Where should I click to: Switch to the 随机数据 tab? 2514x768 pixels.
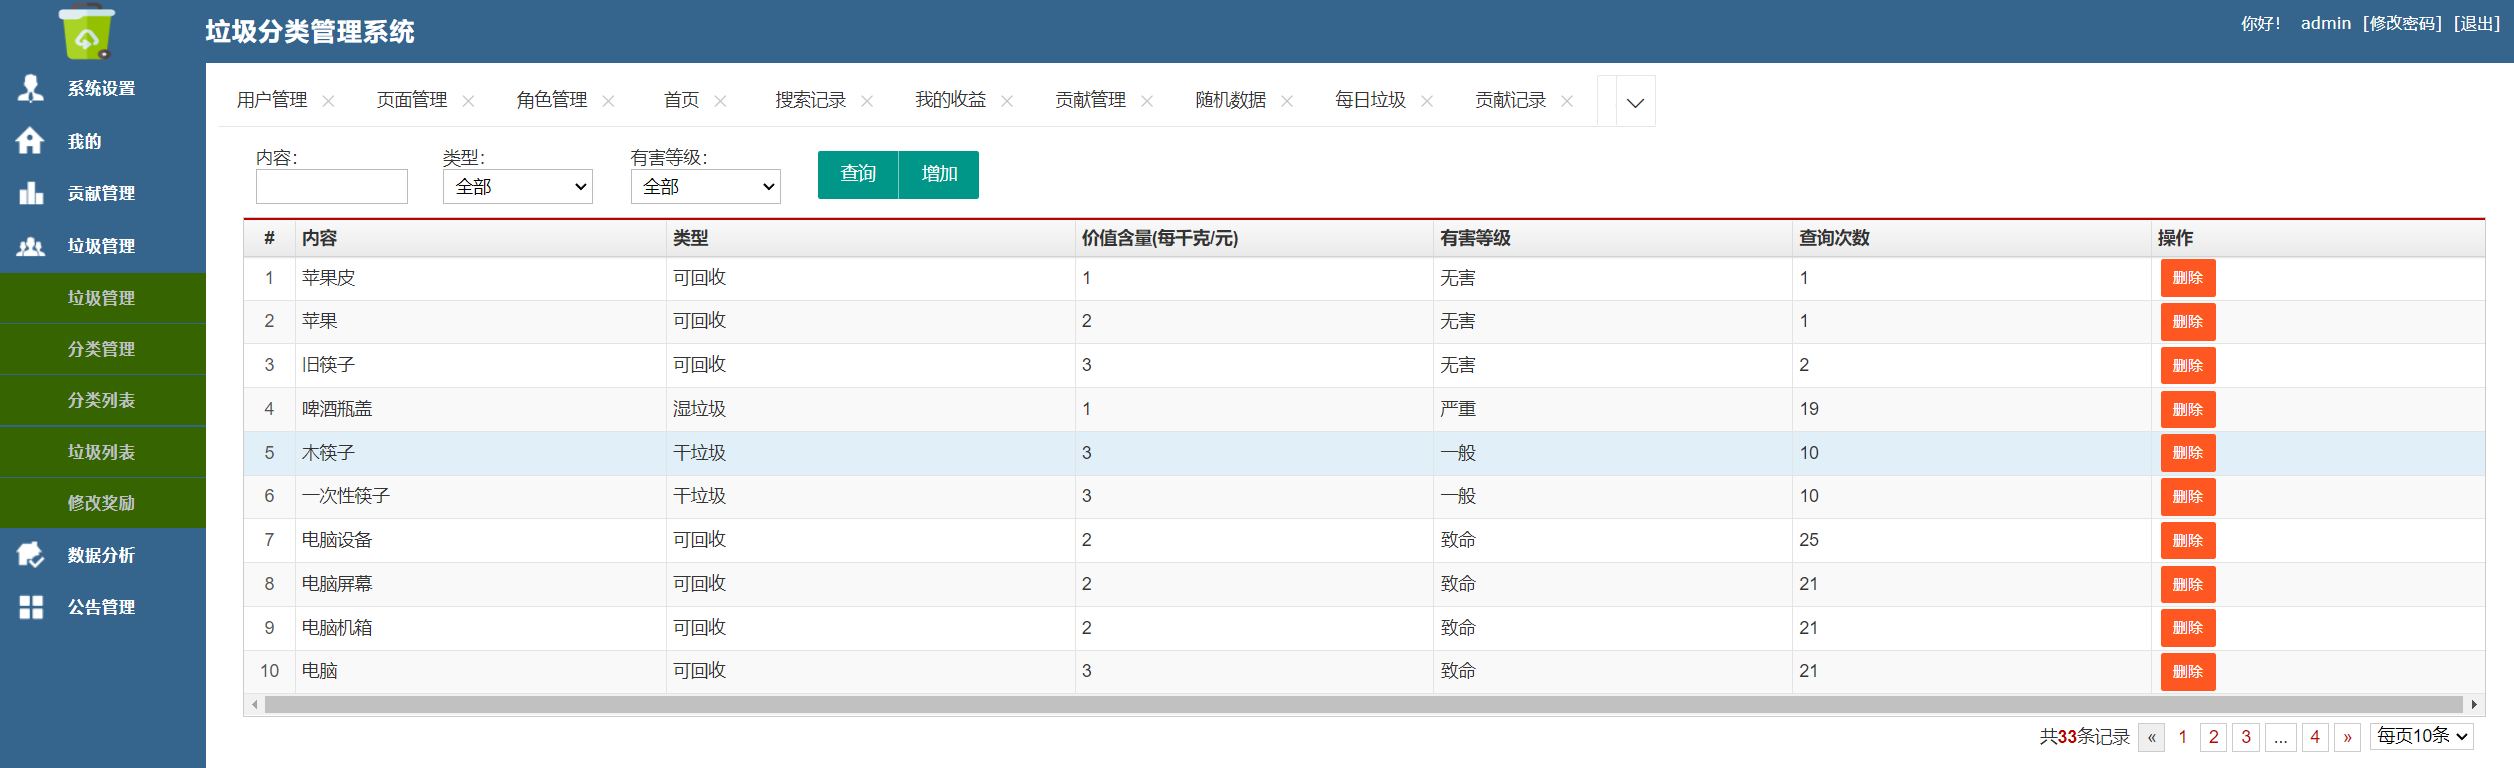tap(1231, 100)
